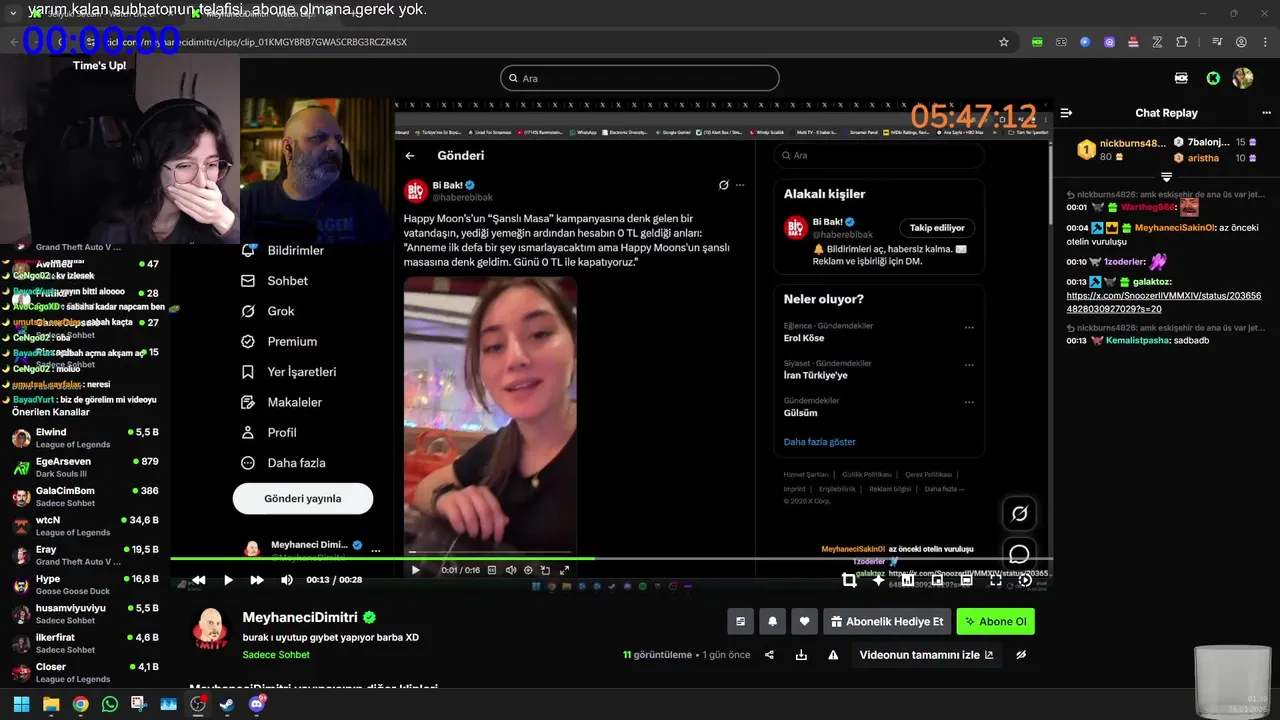Click the red stacked Chrome extension icon
Viewport: 1280px width, 720px height.
(x=1133, y=42)
